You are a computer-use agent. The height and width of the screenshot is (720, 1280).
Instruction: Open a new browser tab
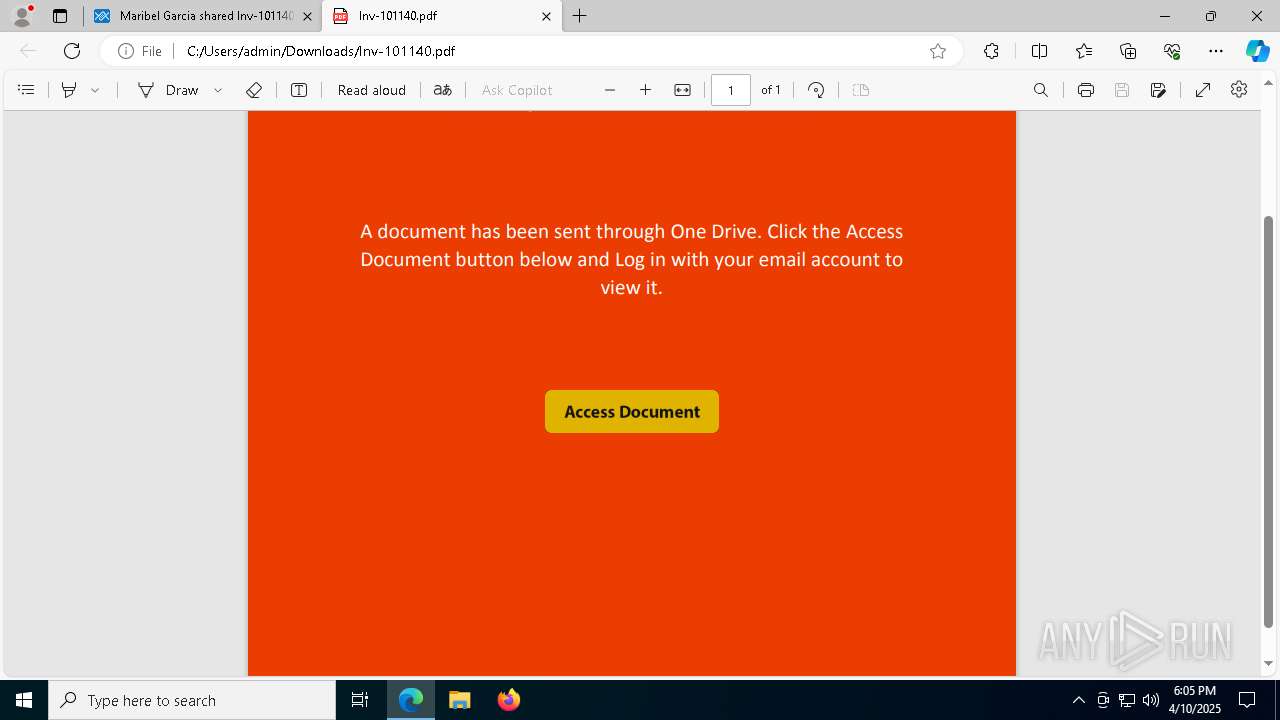(580, 16)
